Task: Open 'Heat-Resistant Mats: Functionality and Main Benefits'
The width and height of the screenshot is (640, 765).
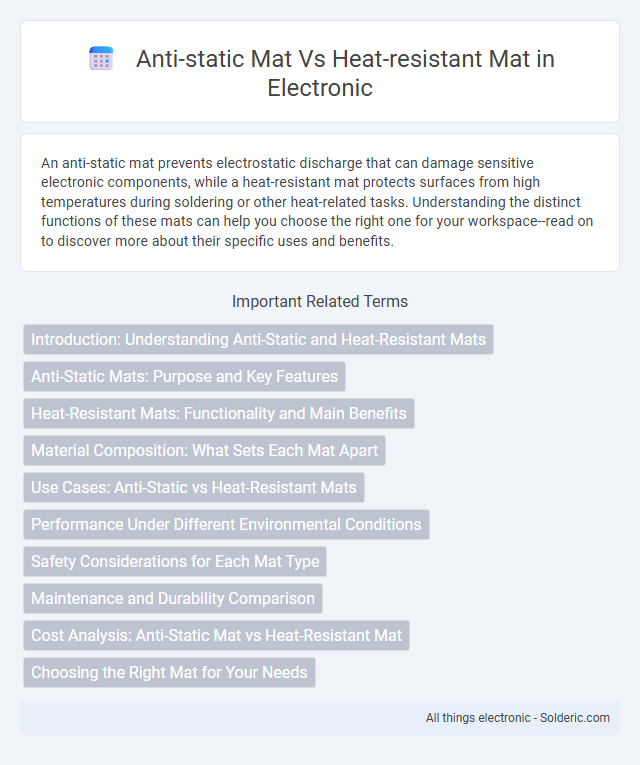Action: coord(219,414)
